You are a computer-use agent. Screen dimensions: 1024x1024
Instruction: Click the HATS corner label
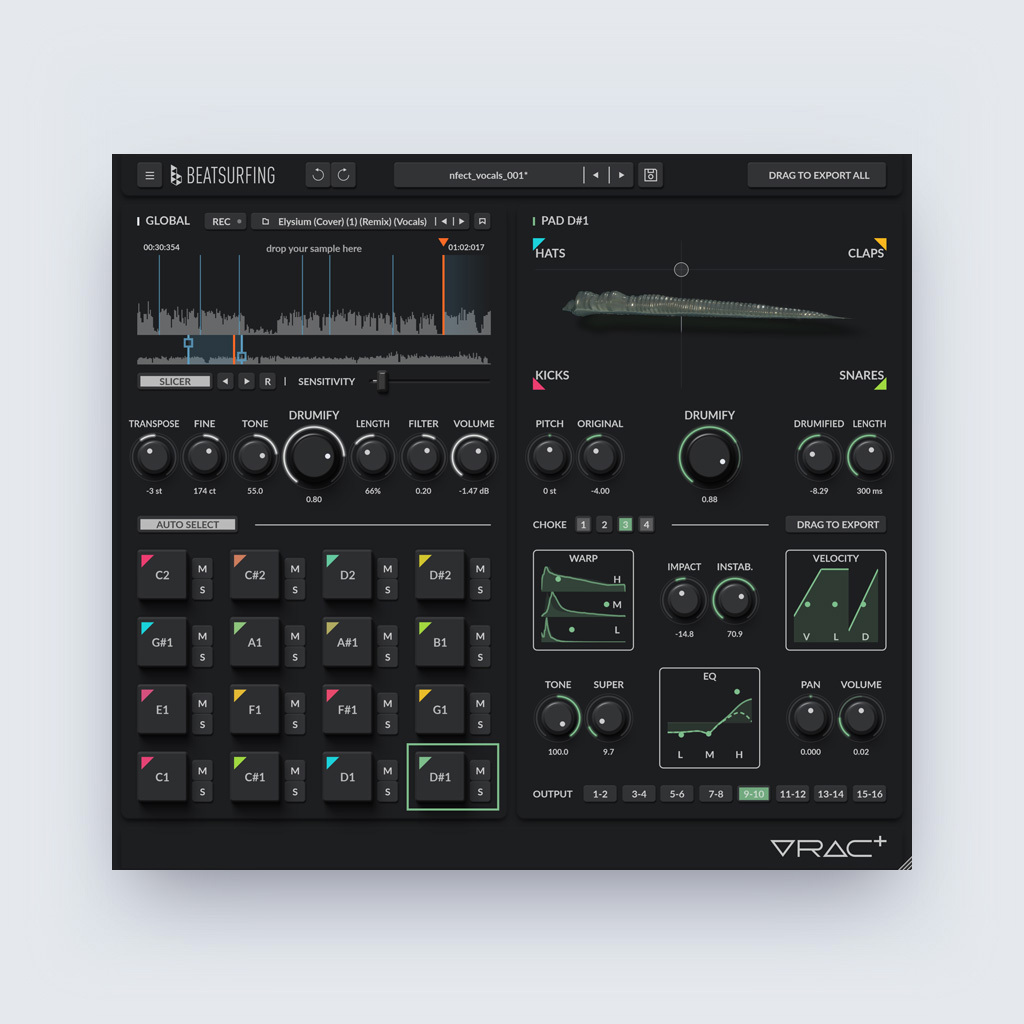pos(550,253)
